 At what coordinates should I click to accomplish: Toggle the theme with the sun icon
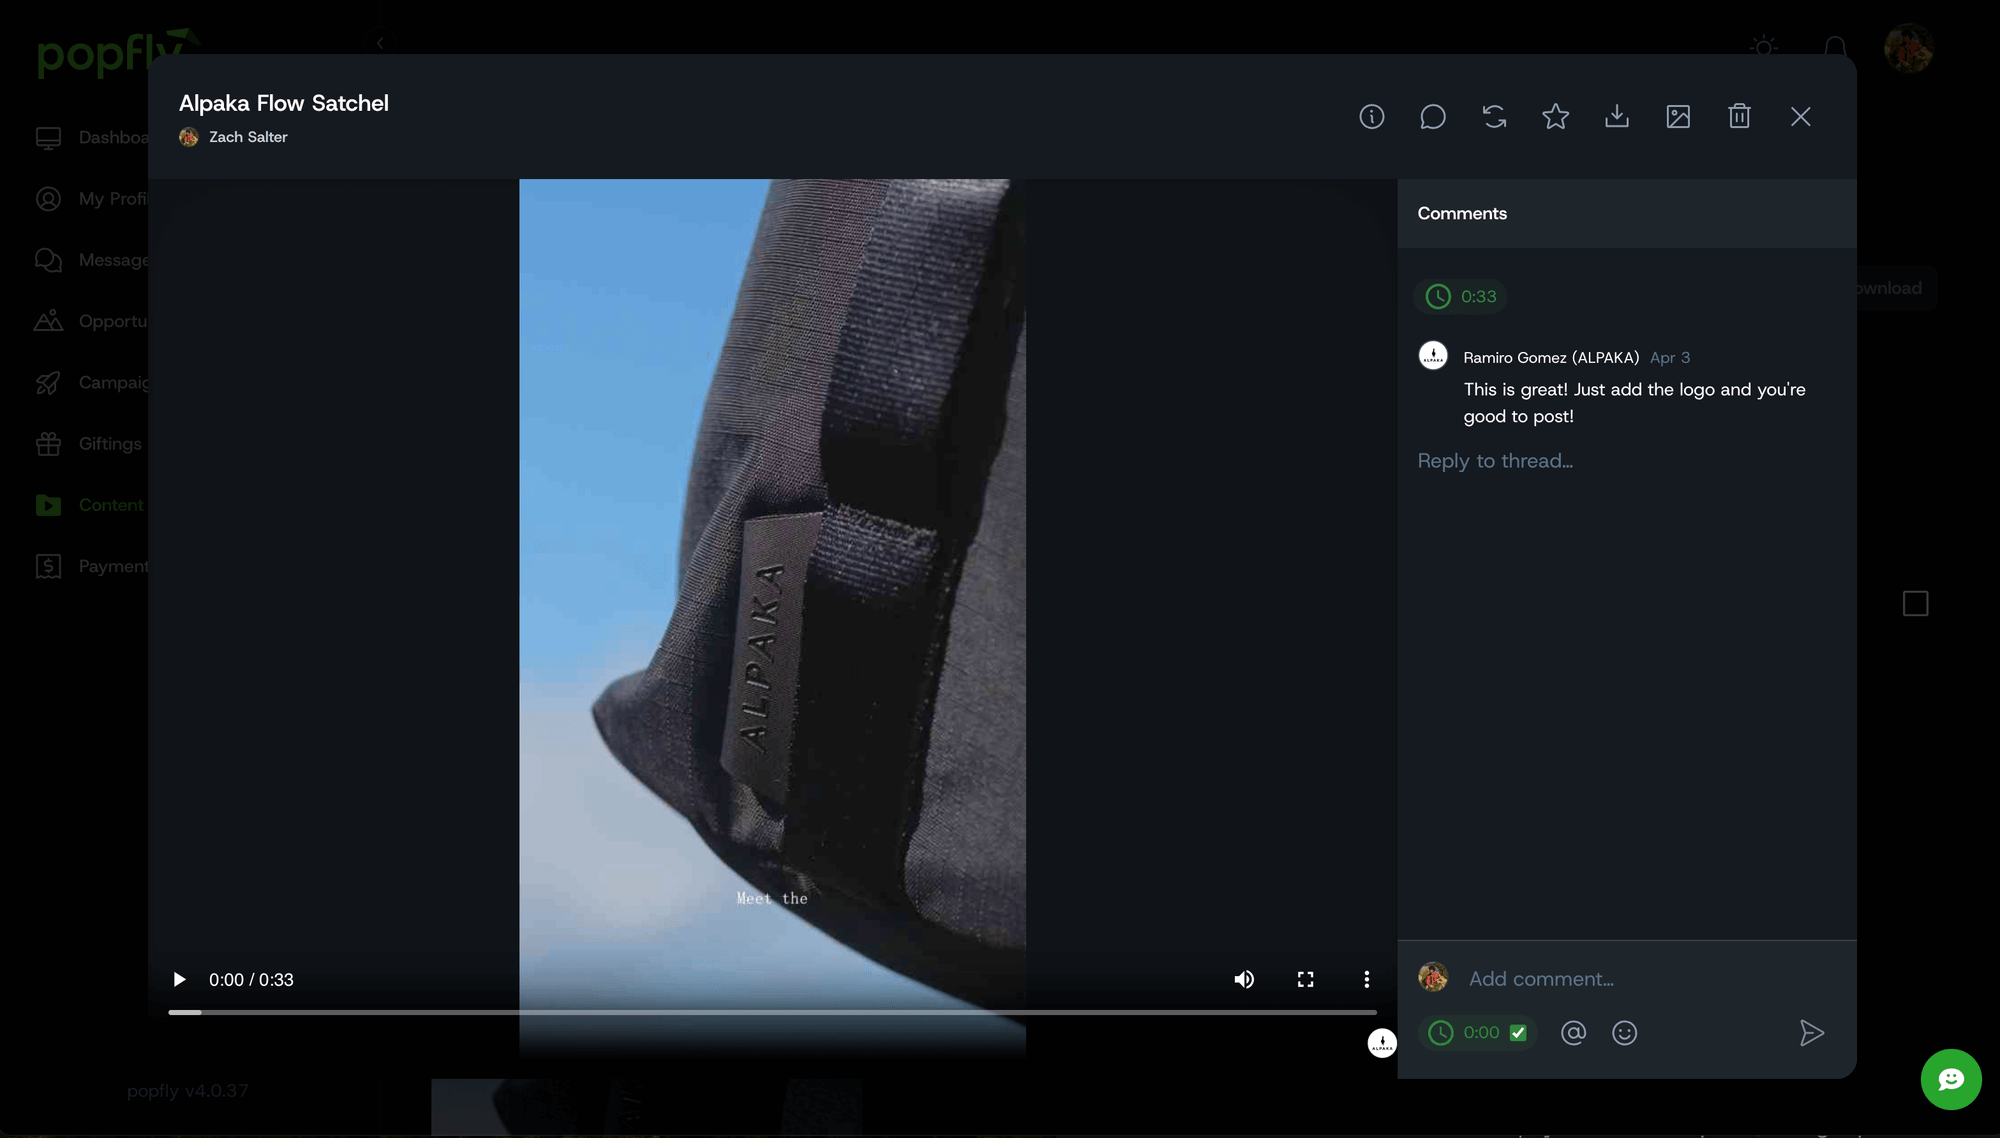pos(1763,47)
